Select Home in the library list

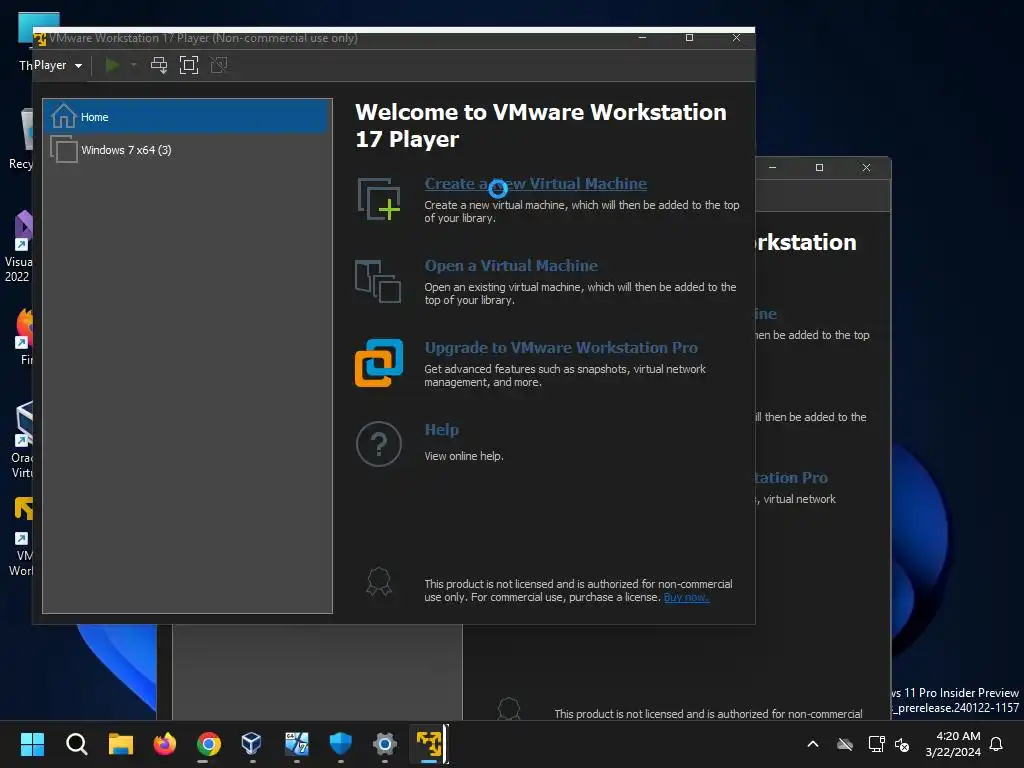point(186,117)
